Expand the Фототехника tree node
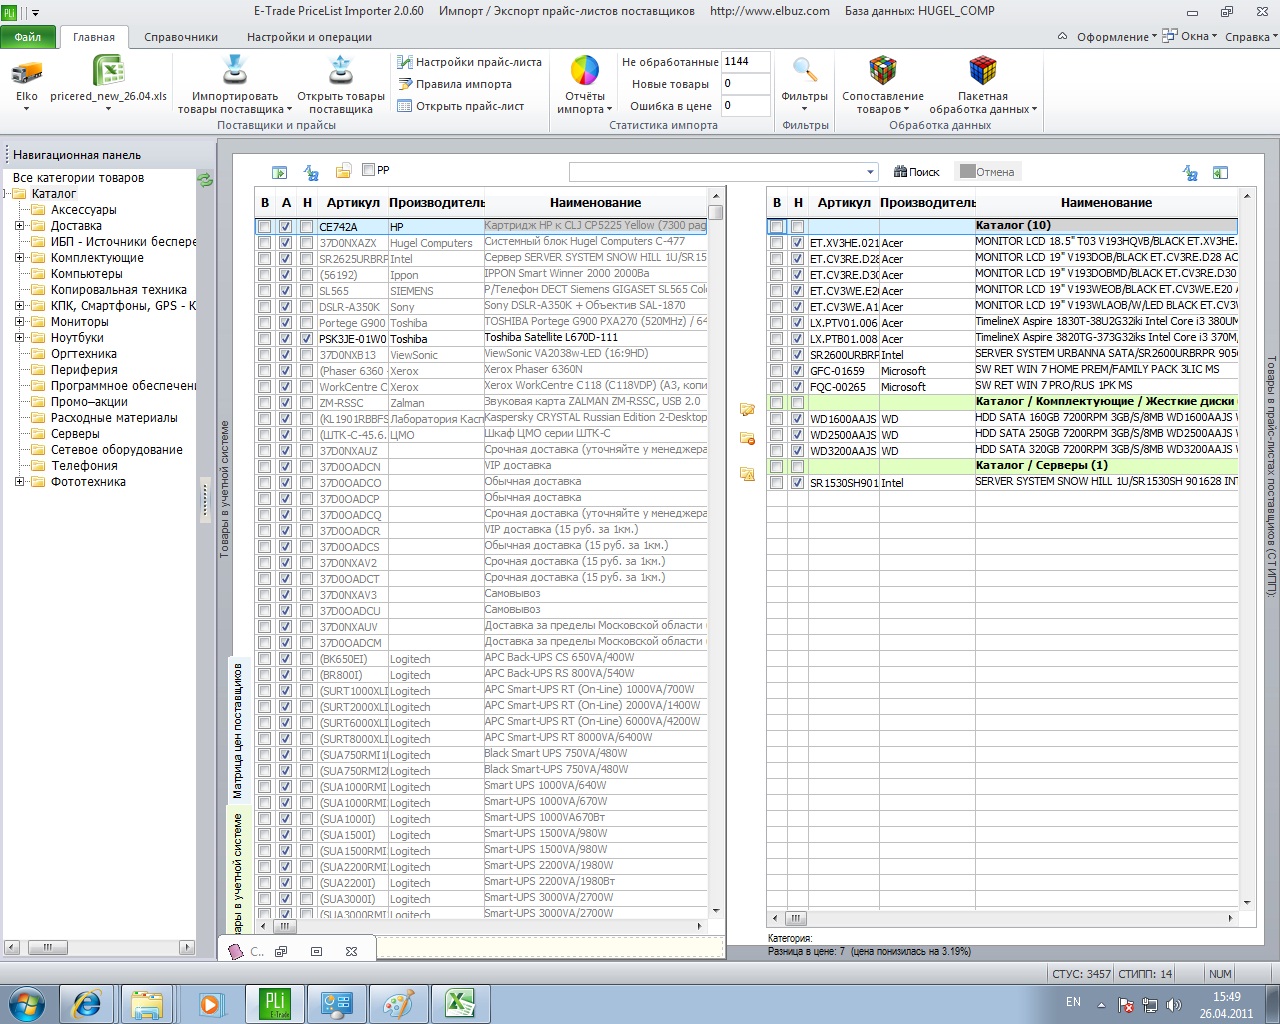1280x1024 pixels. click(x=19, y=482)
